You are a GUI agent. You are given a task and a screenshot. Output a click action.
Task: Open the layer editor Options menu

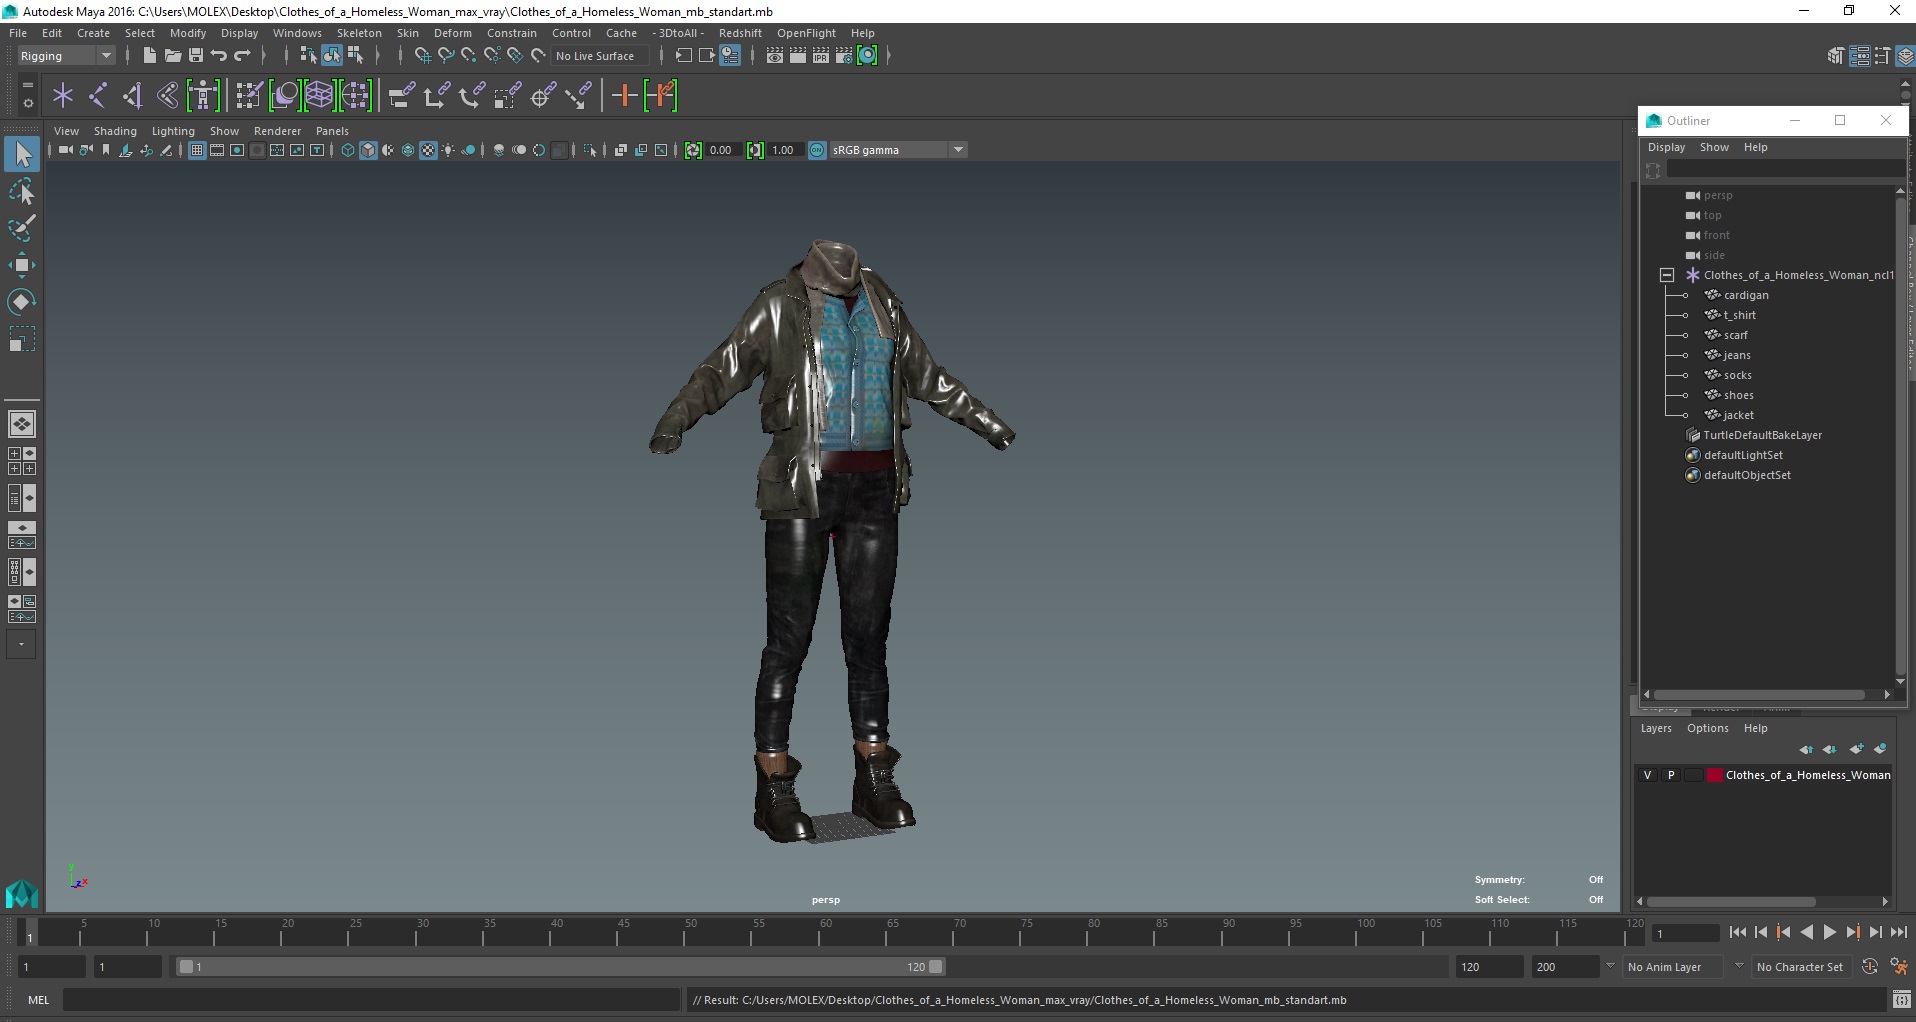click(x=1707, y=728)
